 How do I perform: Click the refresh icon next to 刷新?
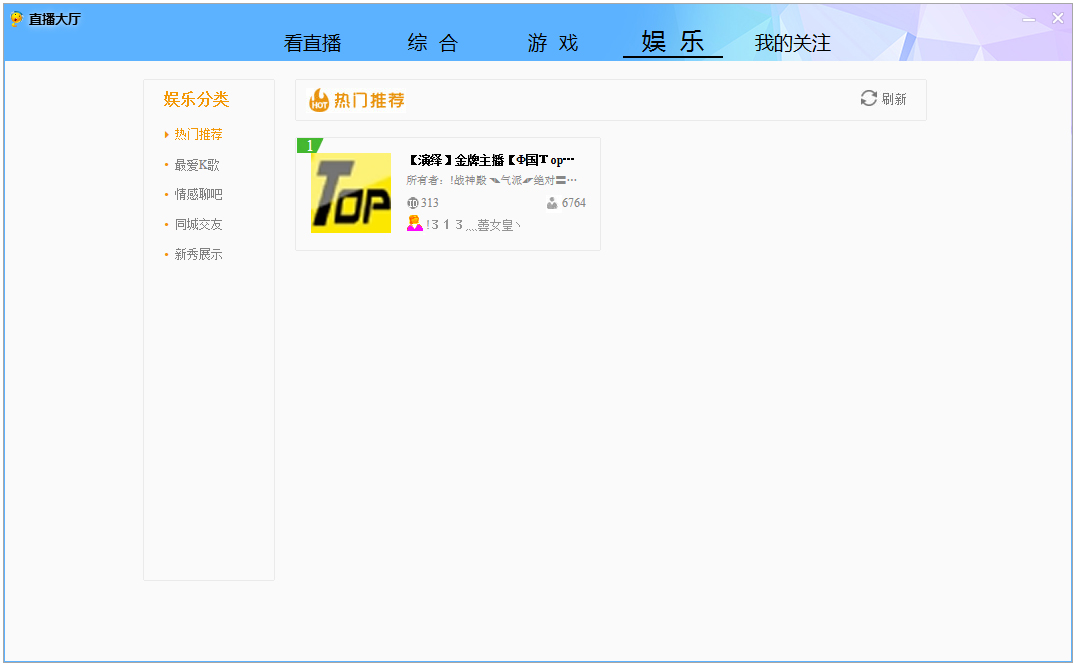[x=867, y=99]
